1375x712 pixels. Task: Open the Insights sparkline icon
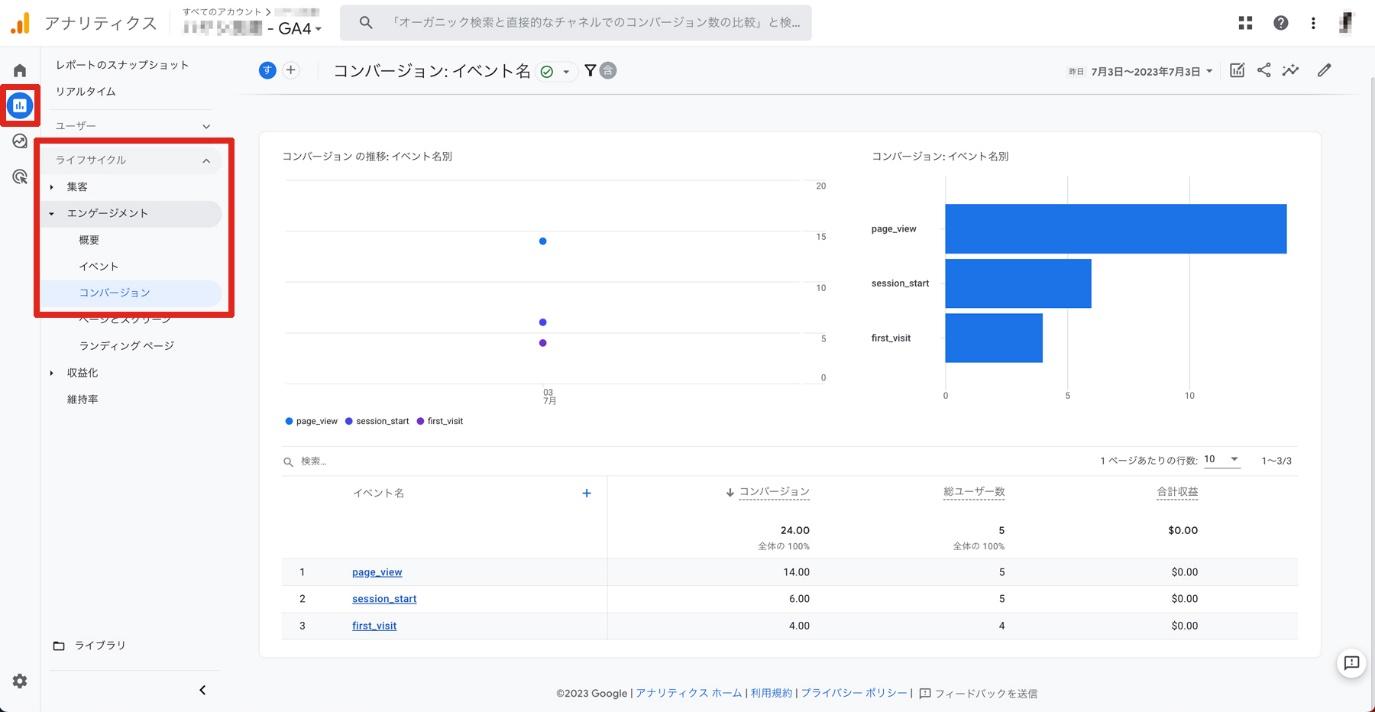click(x=1291, y=70)
